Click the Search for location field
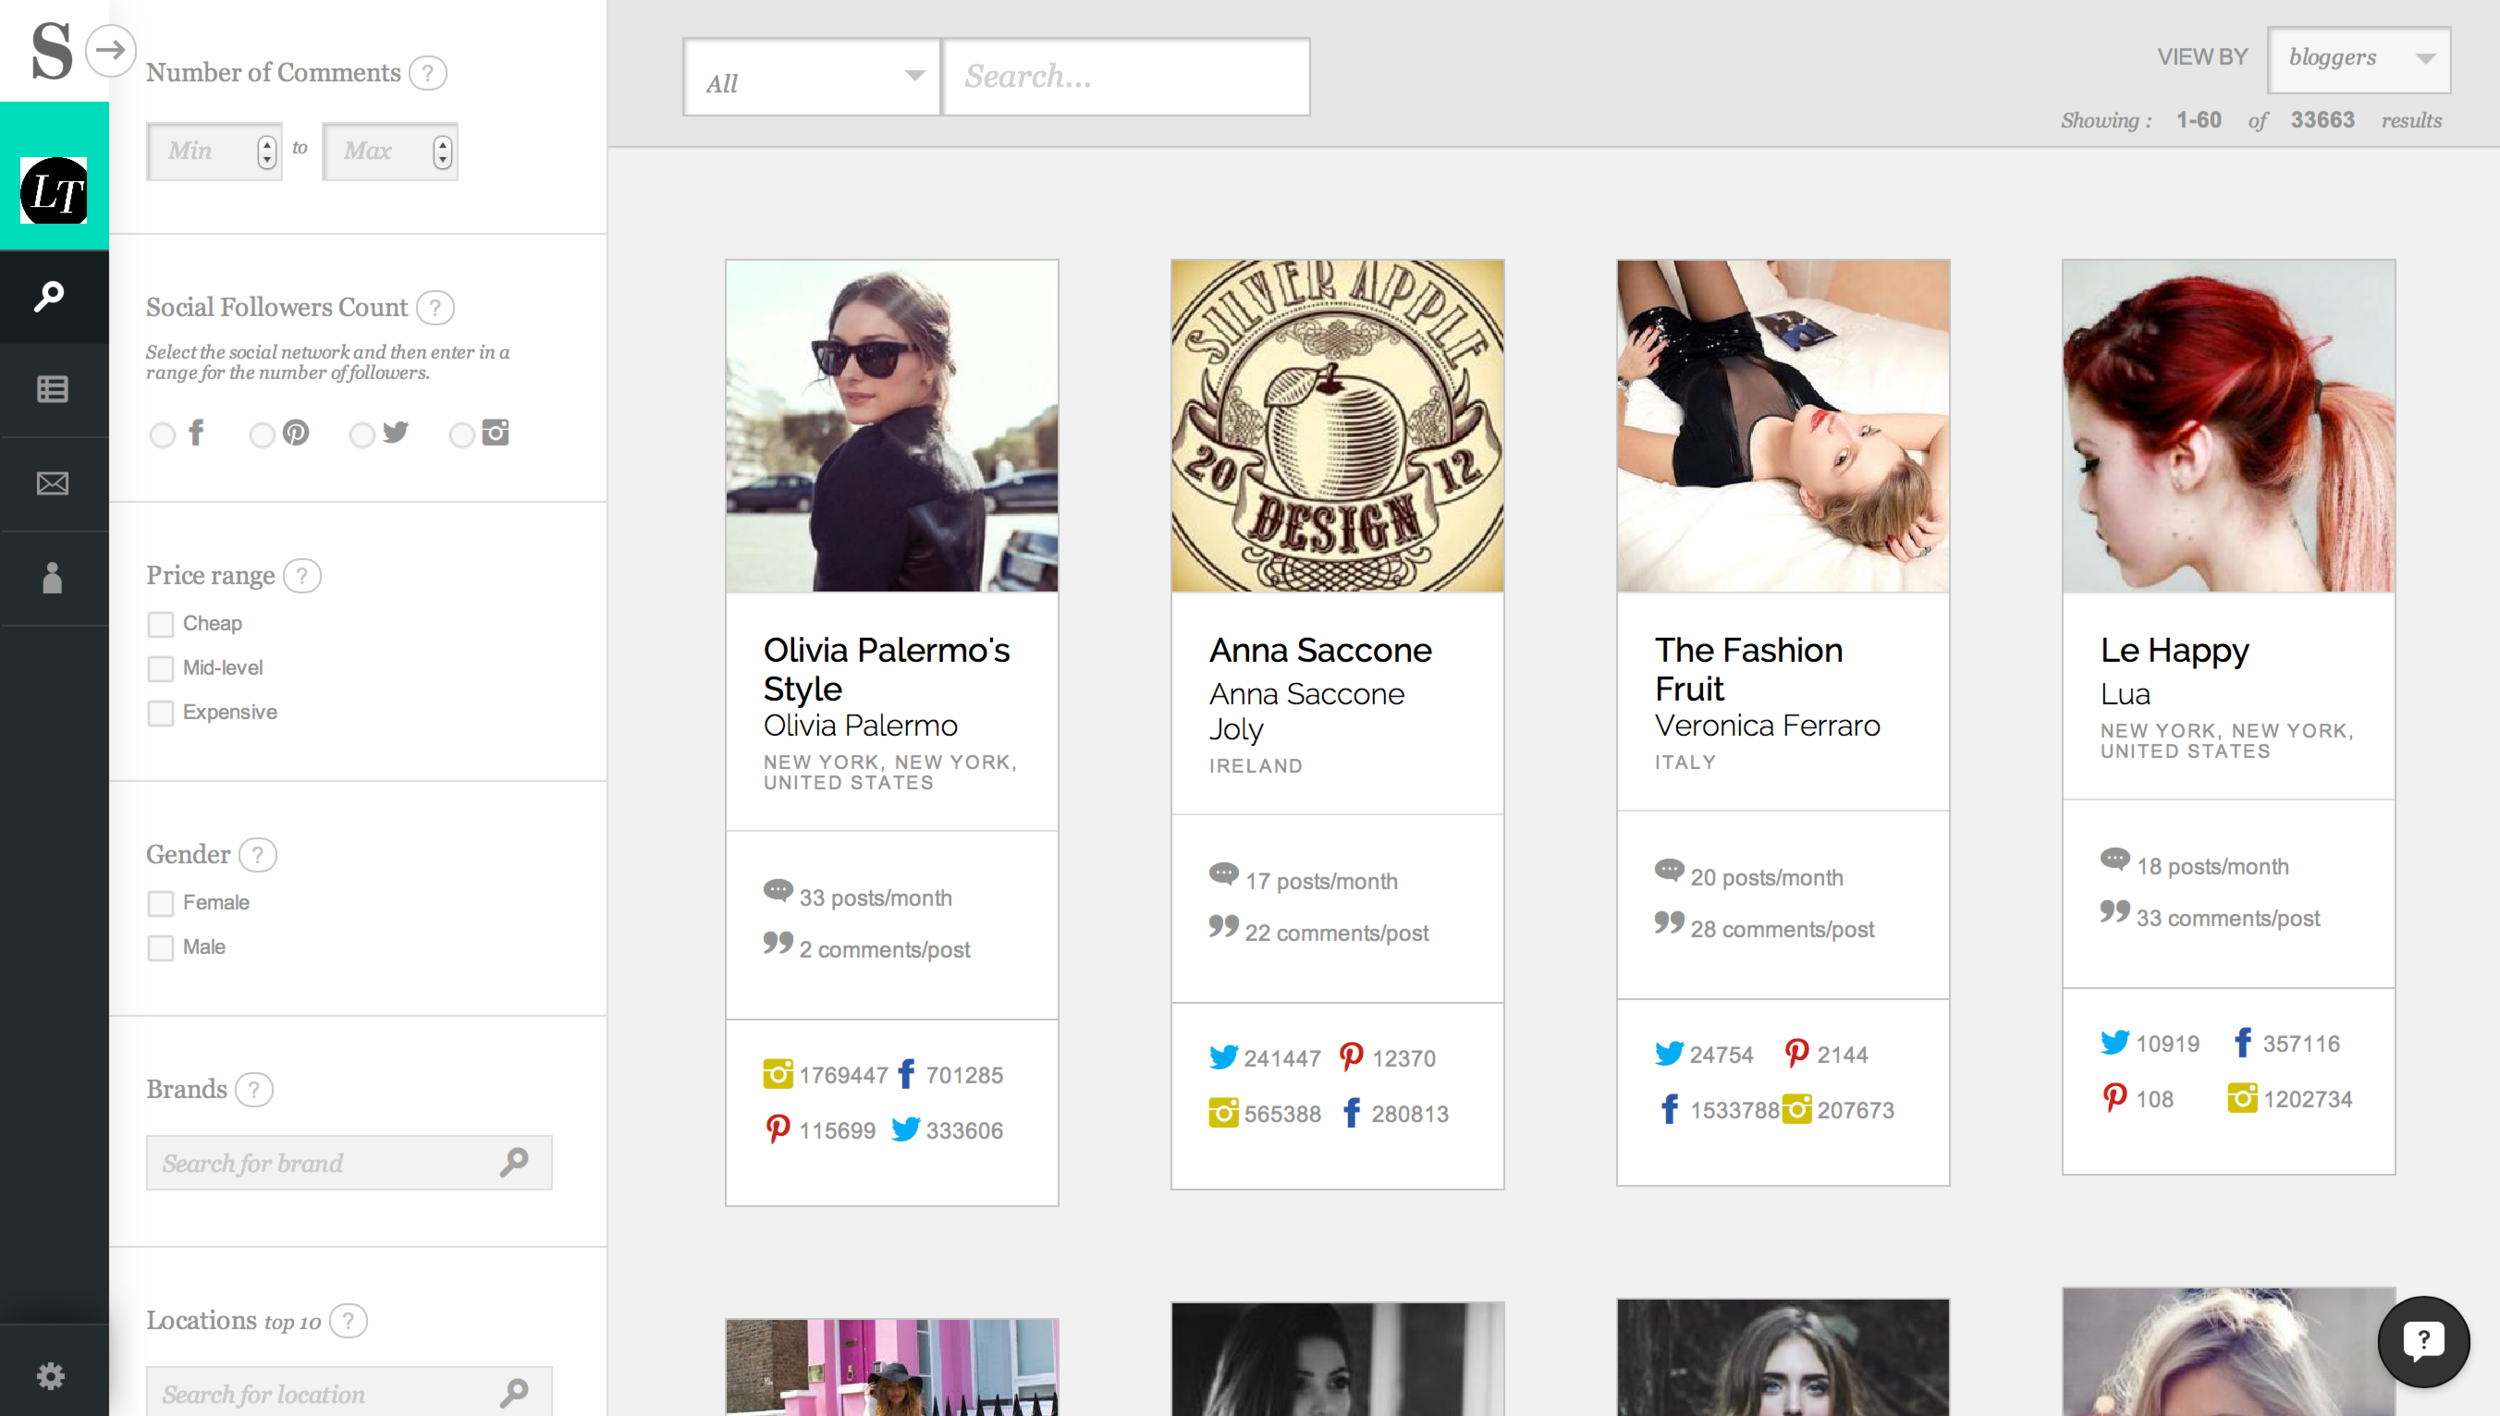The width and height of the screenshot is (2500, 1416). coord(349,1392)
